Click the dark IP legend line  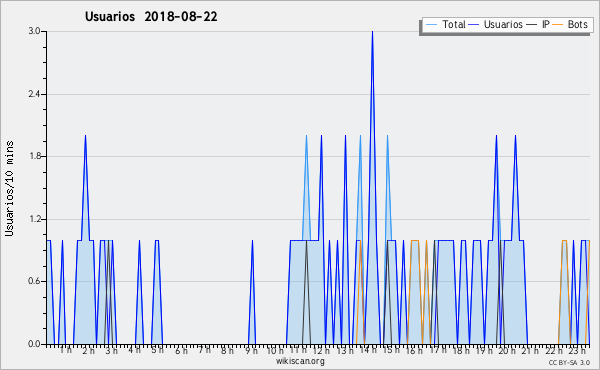point(532,25)
